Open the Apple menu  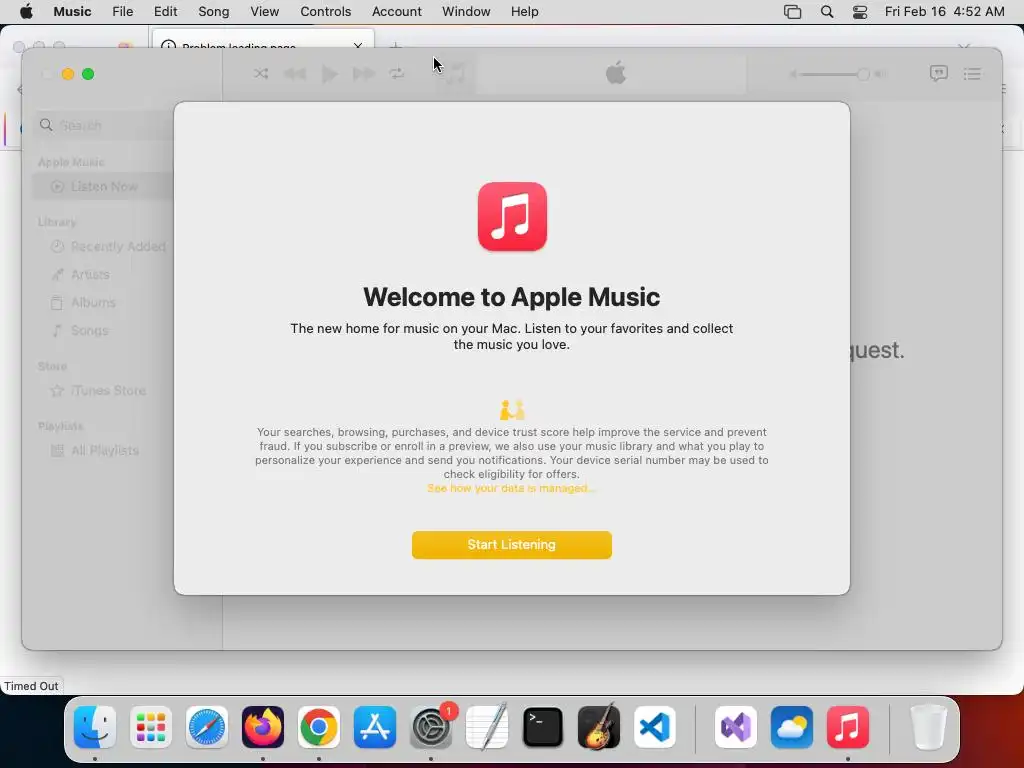(26, 12)
